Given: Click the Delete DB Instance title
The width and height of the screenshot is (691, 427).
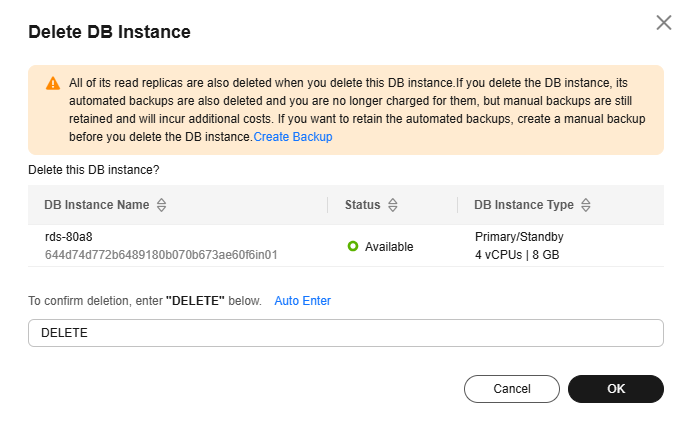Looking at the screenshot, I should [x=109, y=32].
